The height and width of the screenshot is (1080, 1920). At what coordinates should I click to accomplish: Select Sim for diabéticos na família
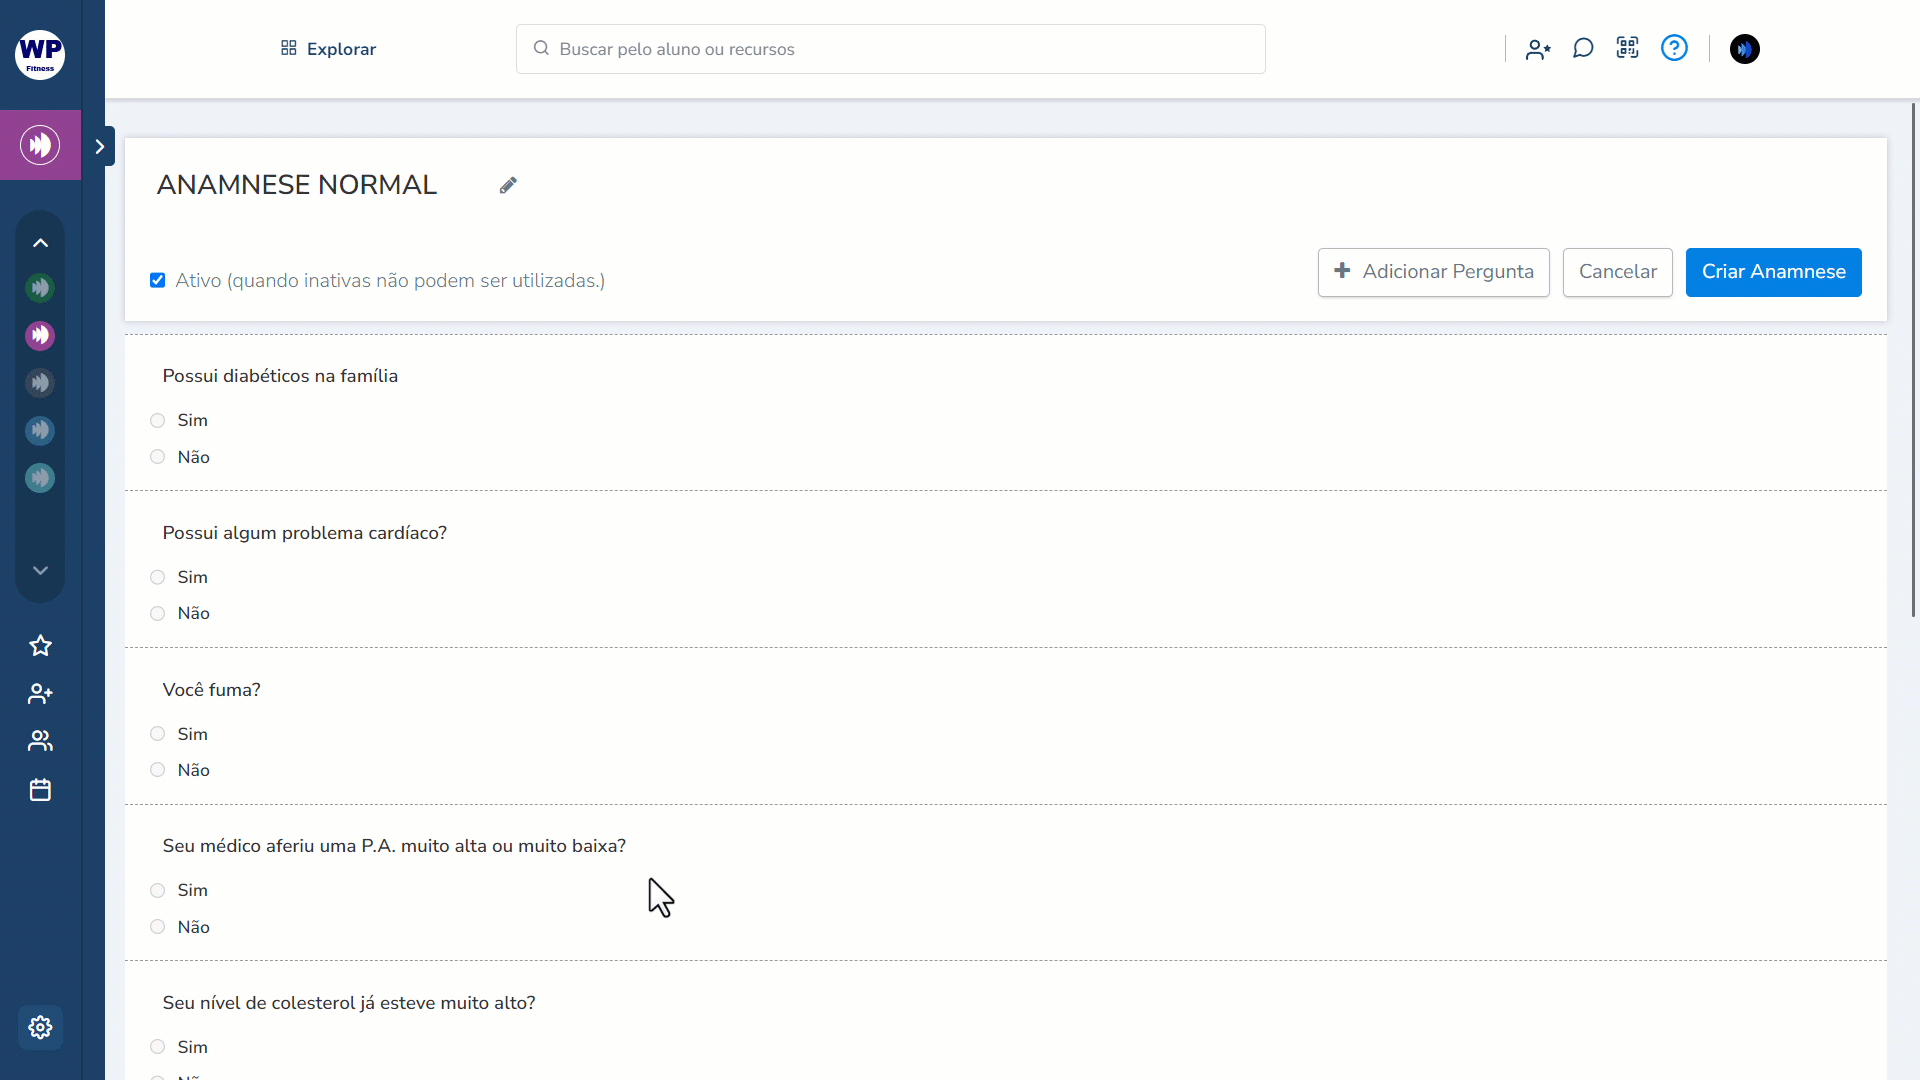(158, 421)
